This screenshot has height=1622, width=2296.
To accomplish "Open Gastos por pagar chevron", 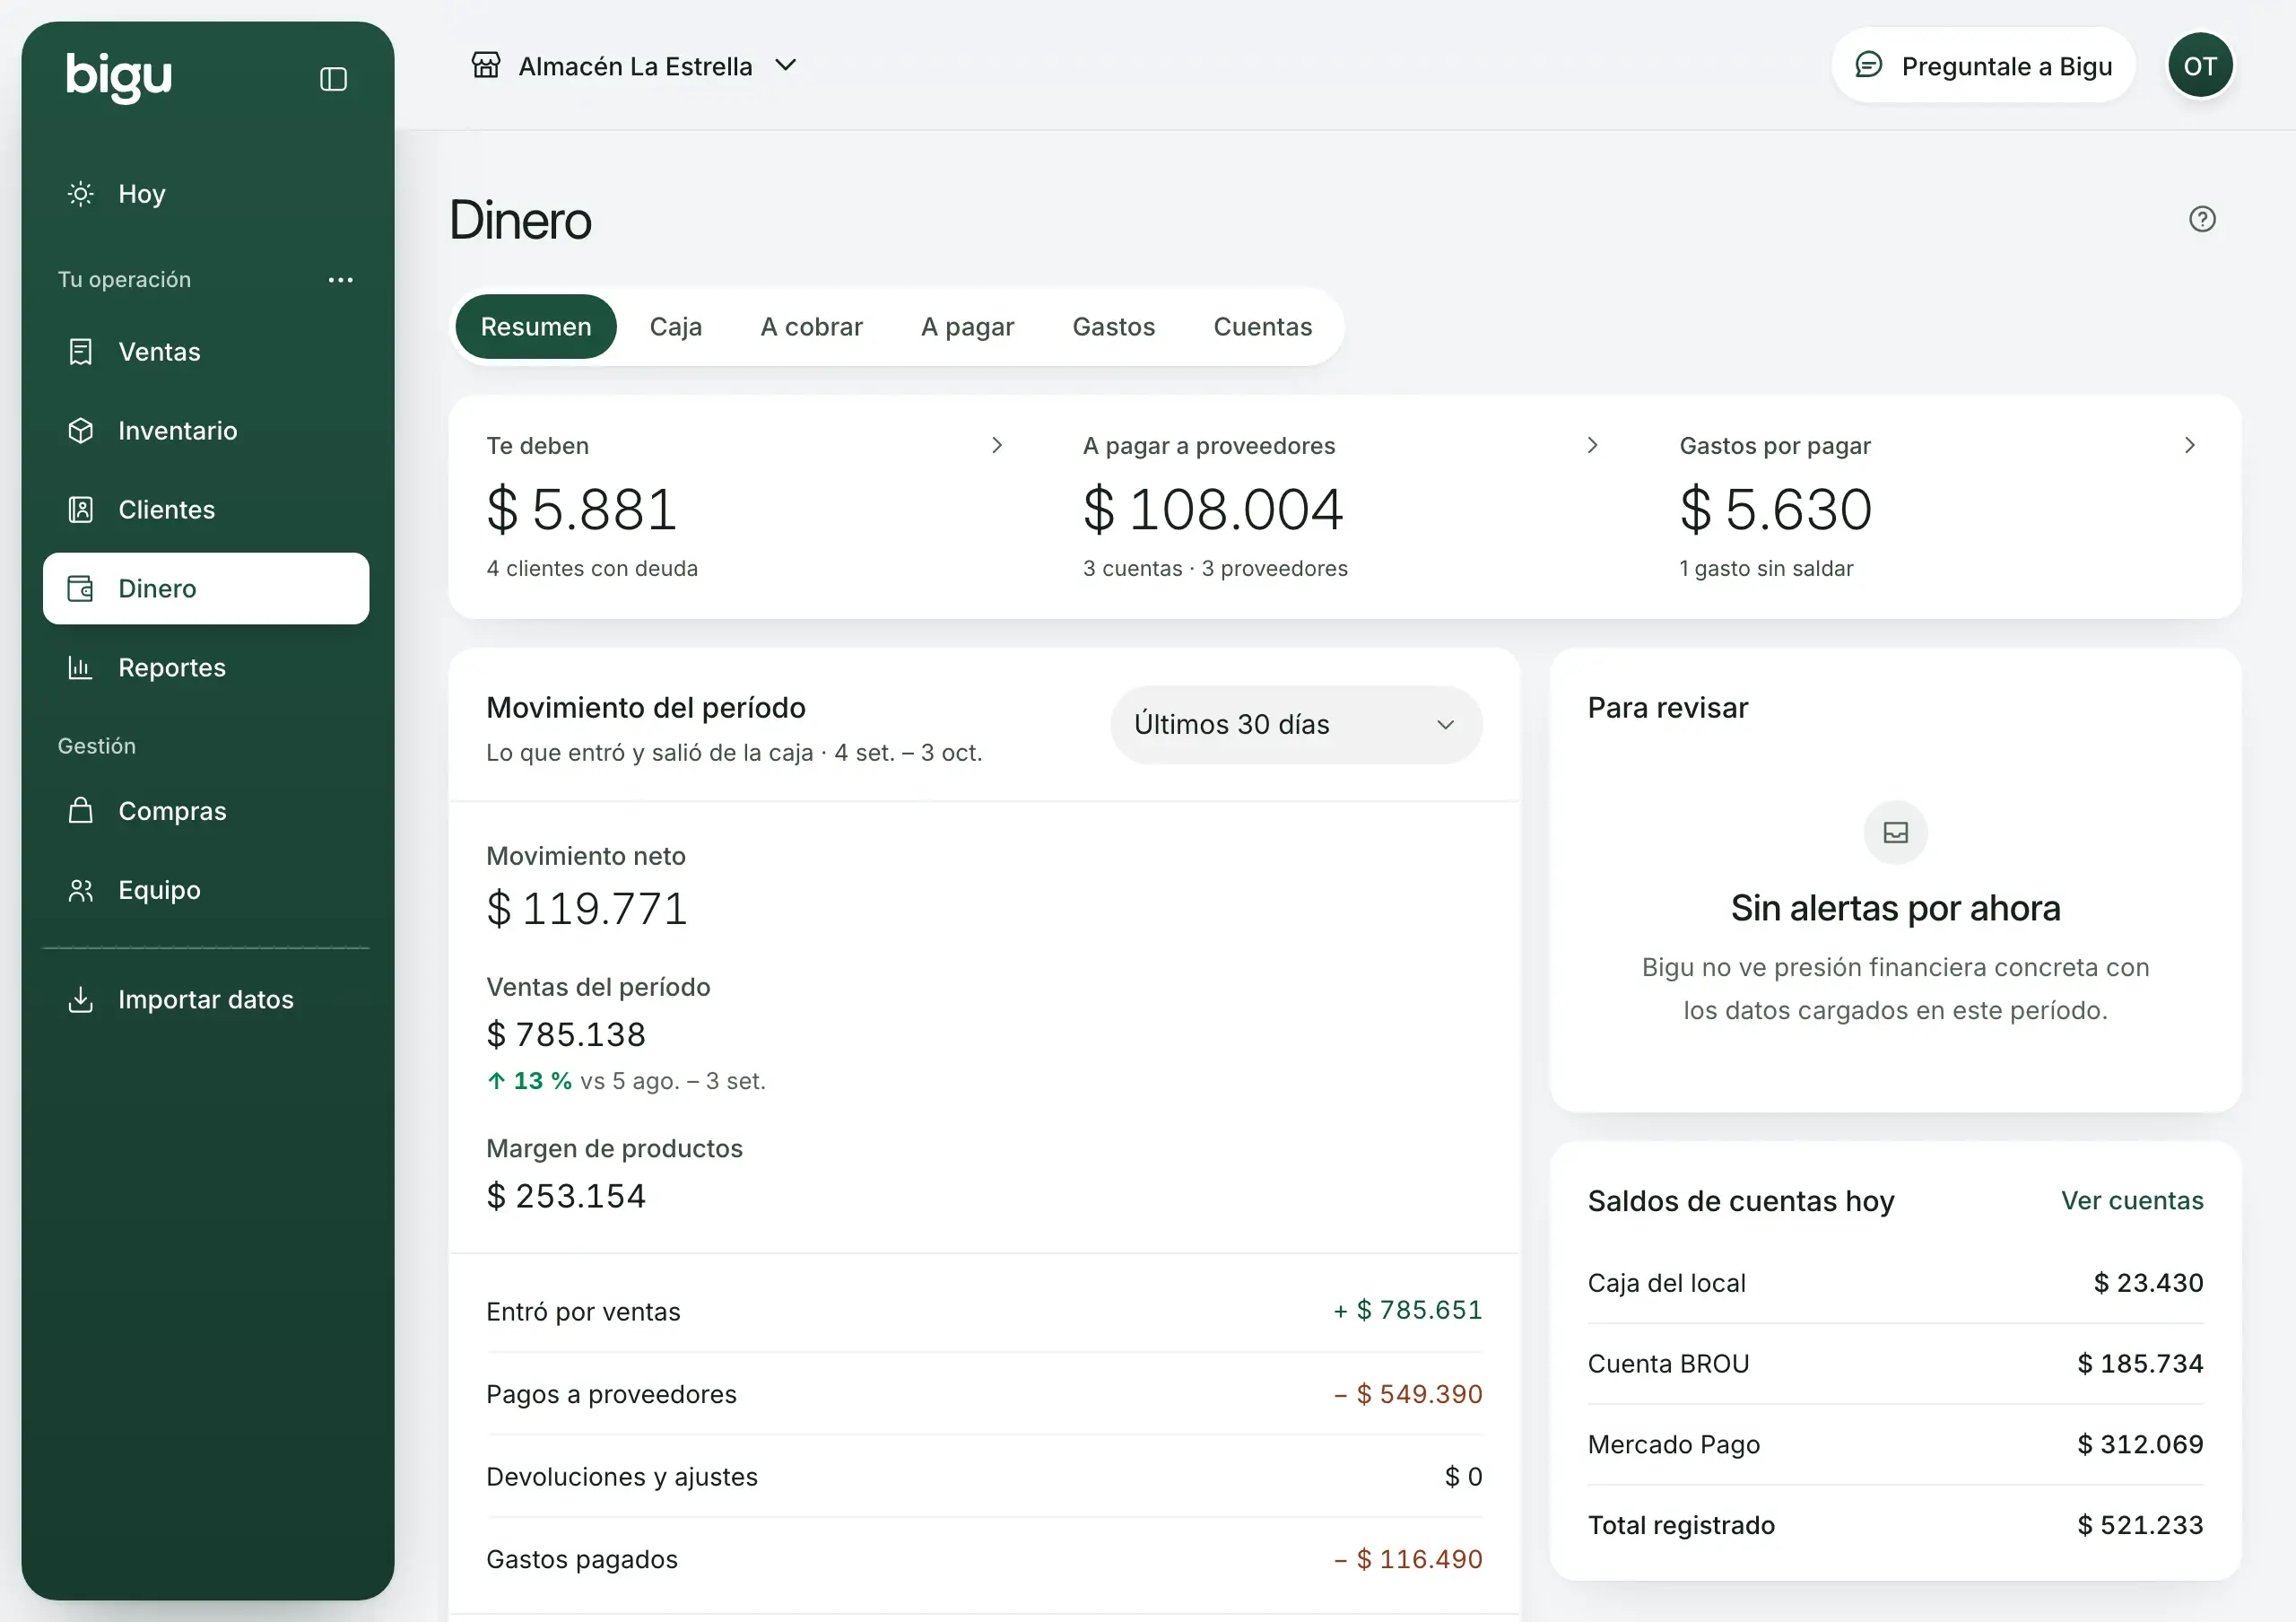I will tap(2190, 446).
